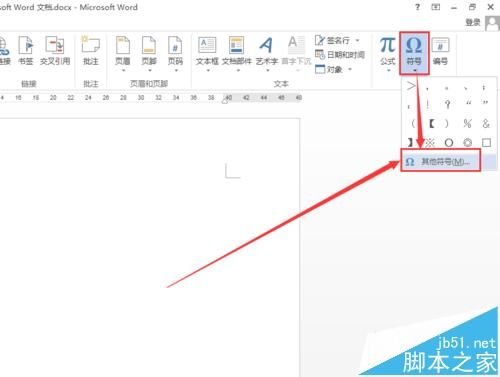This screenshot has width=500, height=377.
Task: Insert Number (编号) from ribbon
Action: [440, 51]
